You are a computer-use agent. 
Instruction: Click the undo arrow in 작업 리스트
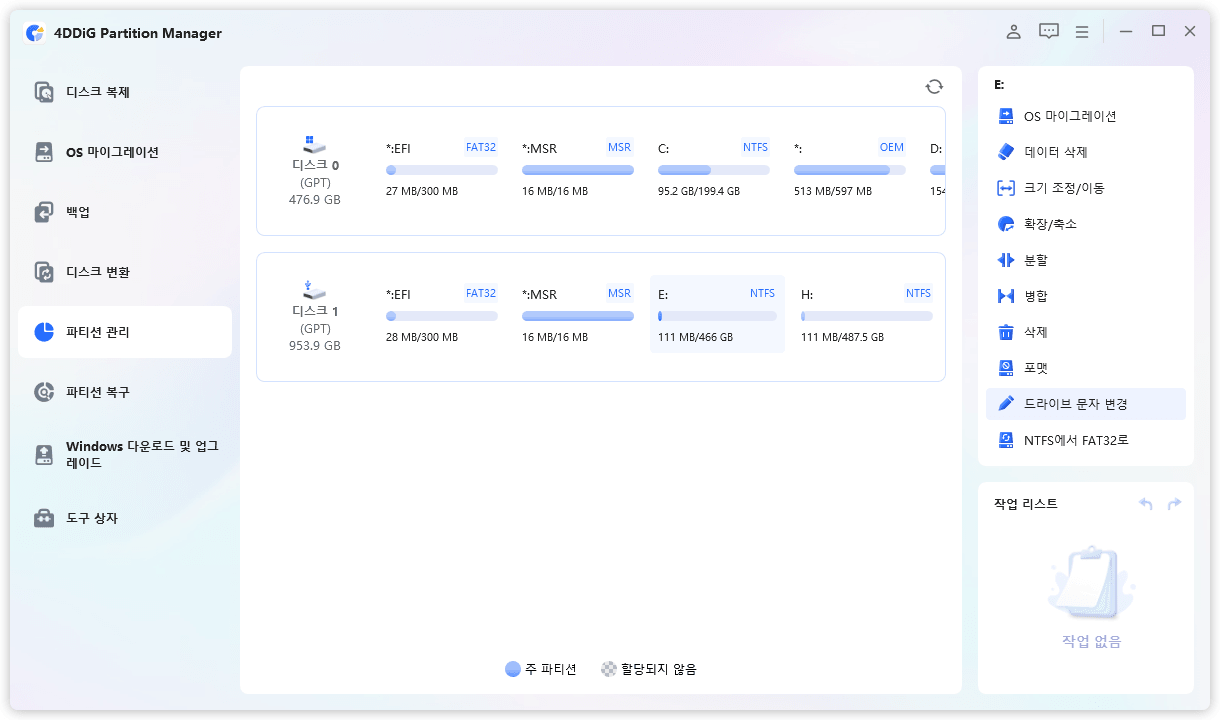point(1145,504)
